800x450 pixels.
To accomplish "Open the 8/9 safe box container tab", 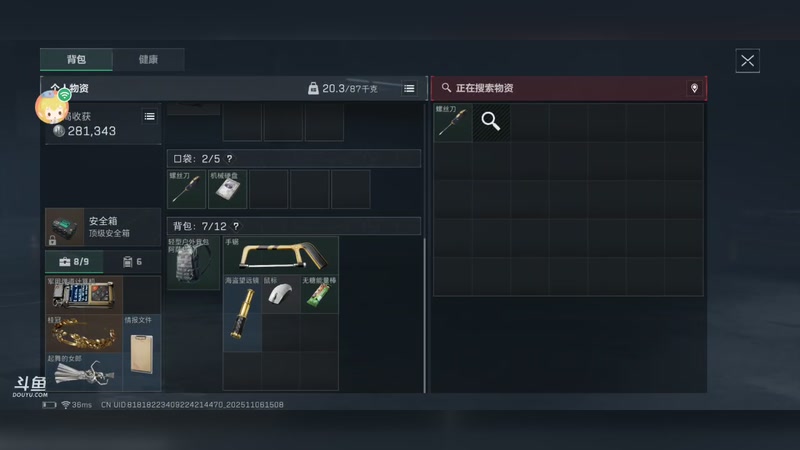I will tap(74, 262).
